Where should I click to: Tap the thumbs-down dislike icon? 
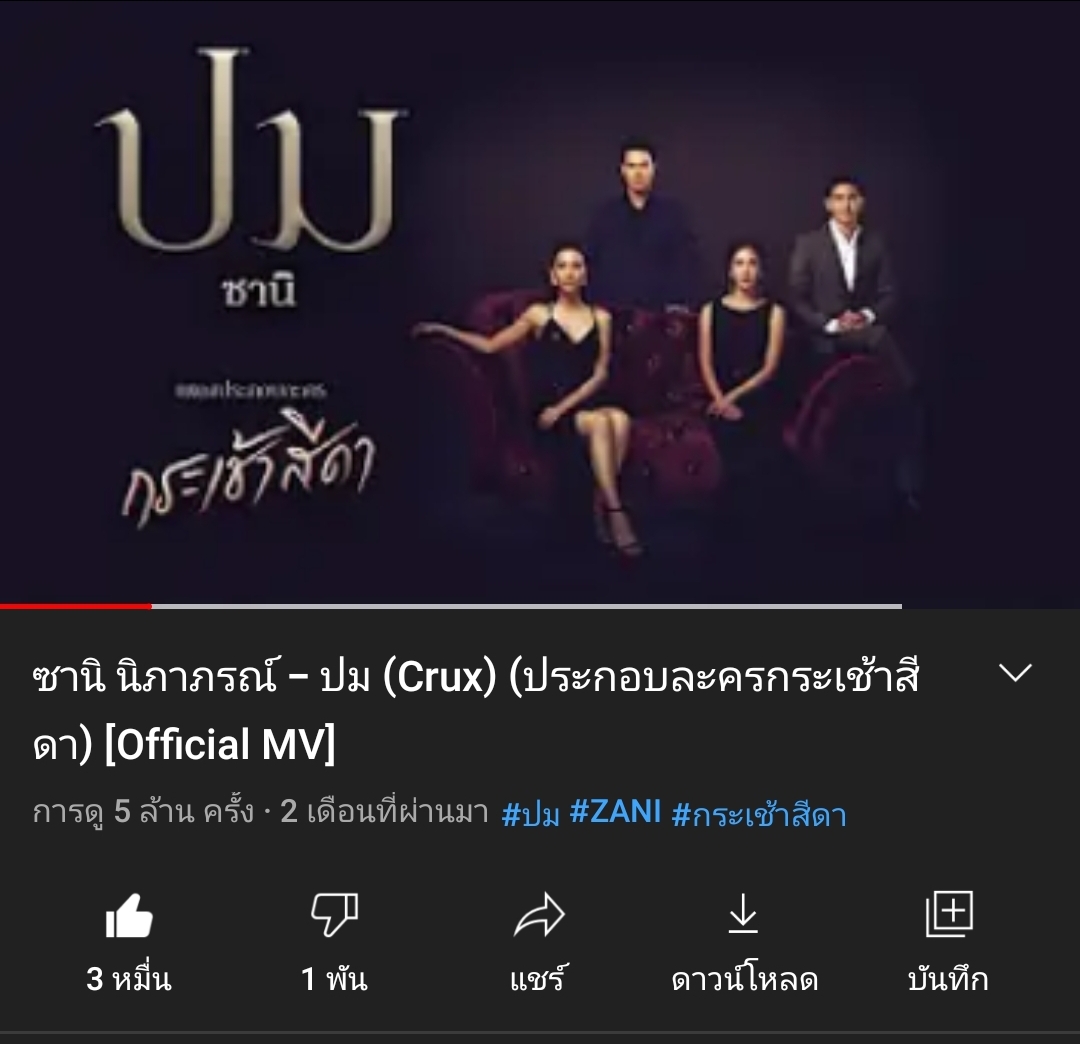click(334, 915)
